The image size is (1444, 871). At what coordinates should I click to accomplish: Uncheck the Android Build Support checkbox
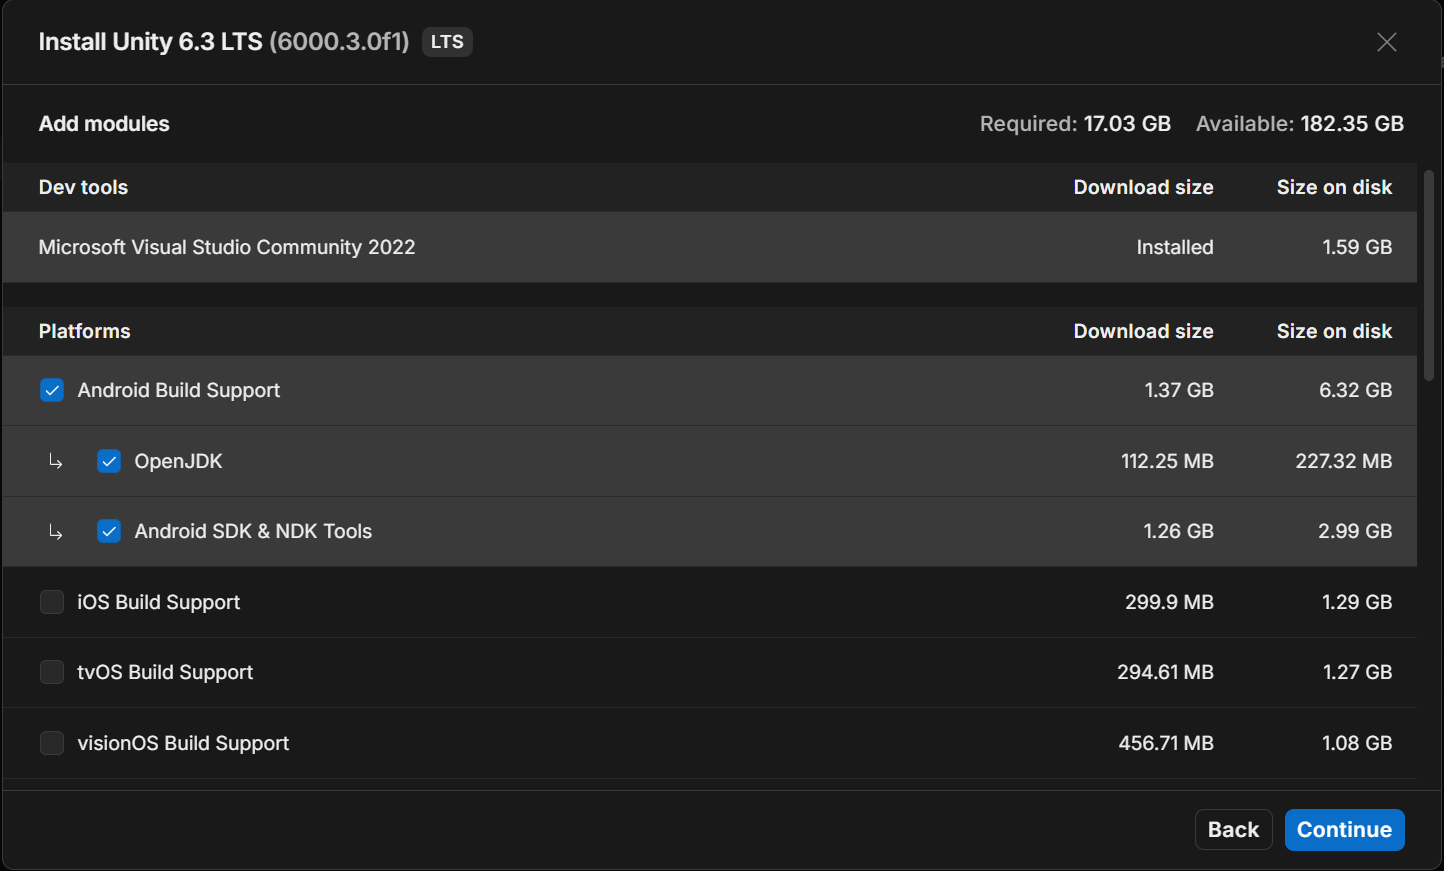click(52, 390)
